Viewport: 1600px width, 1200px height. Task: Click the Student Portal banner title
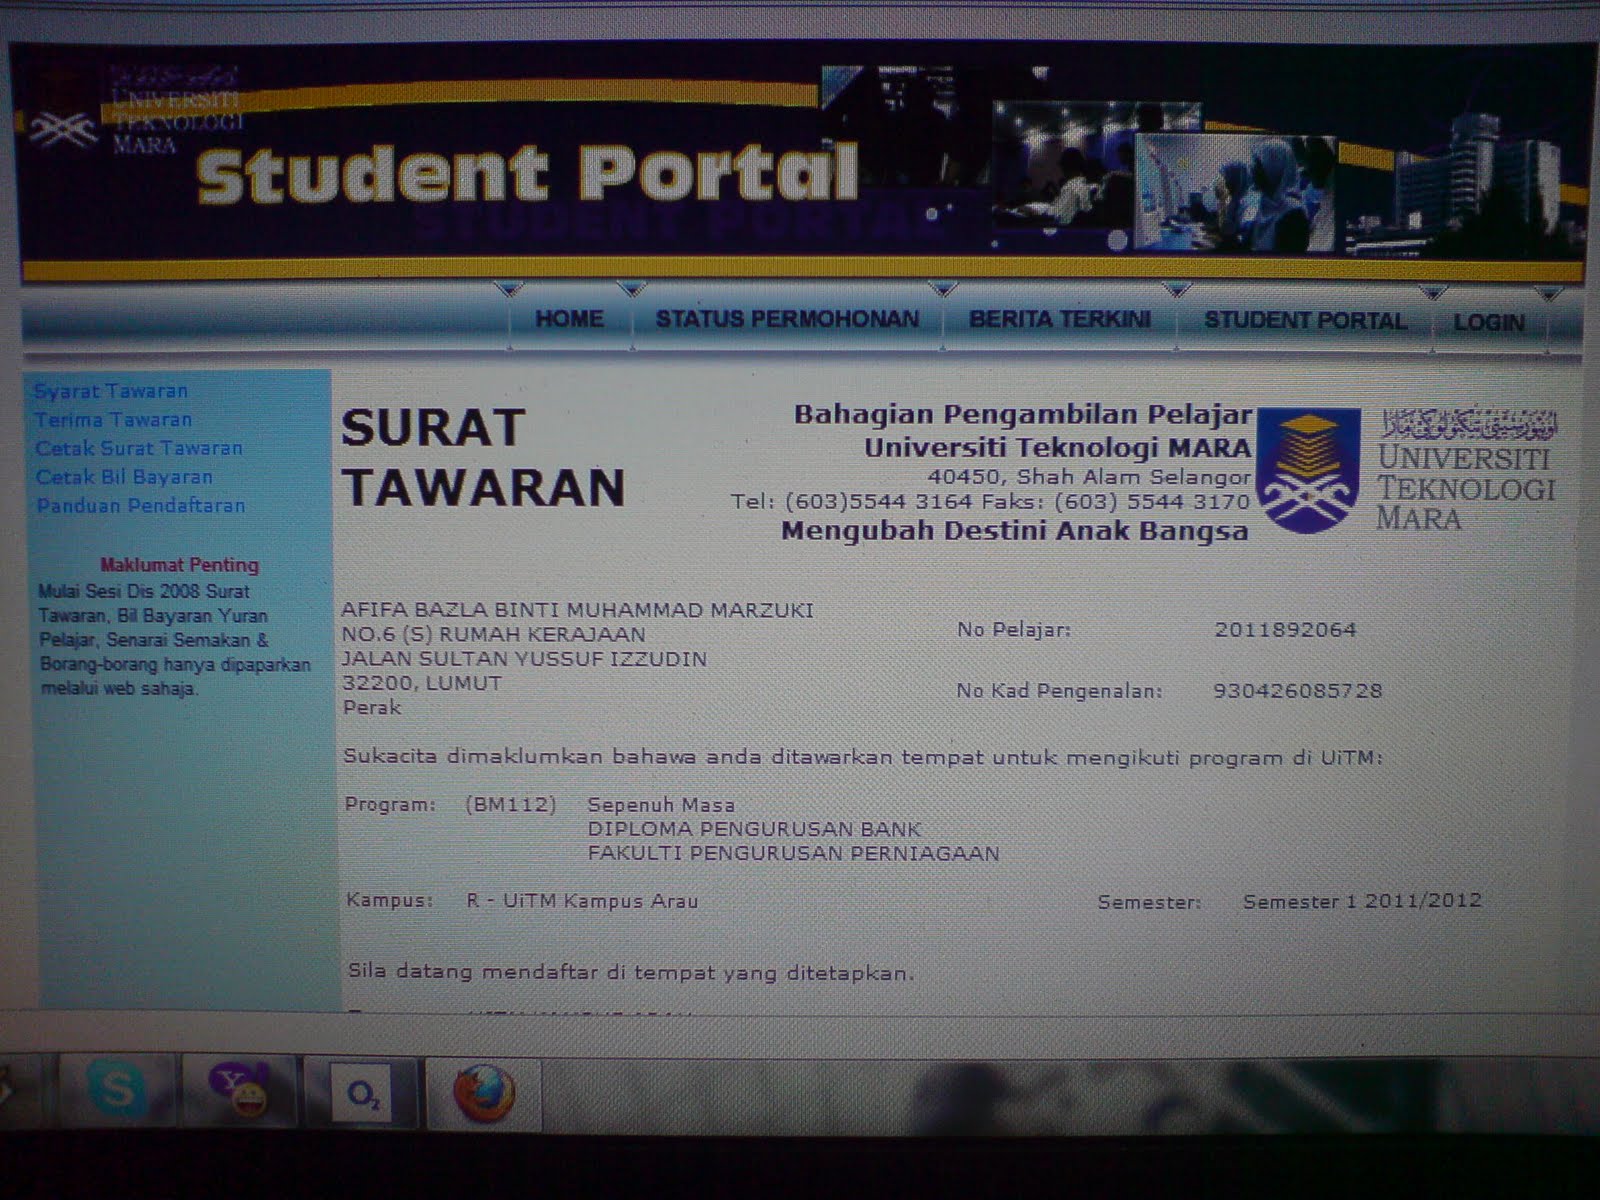coord(527,174)
